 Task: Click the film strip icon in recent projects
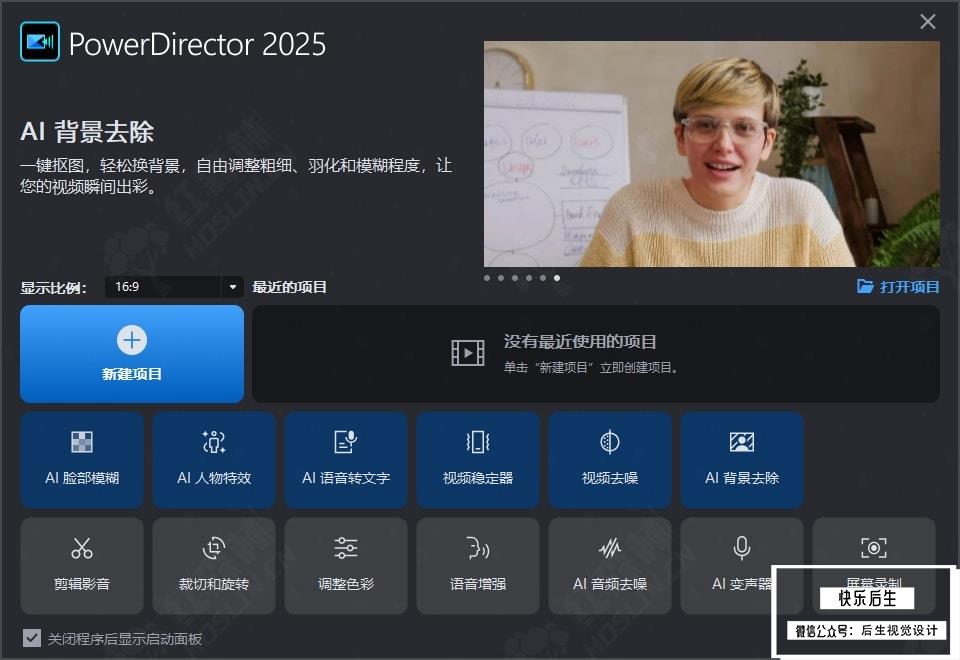tap(468, 353)
